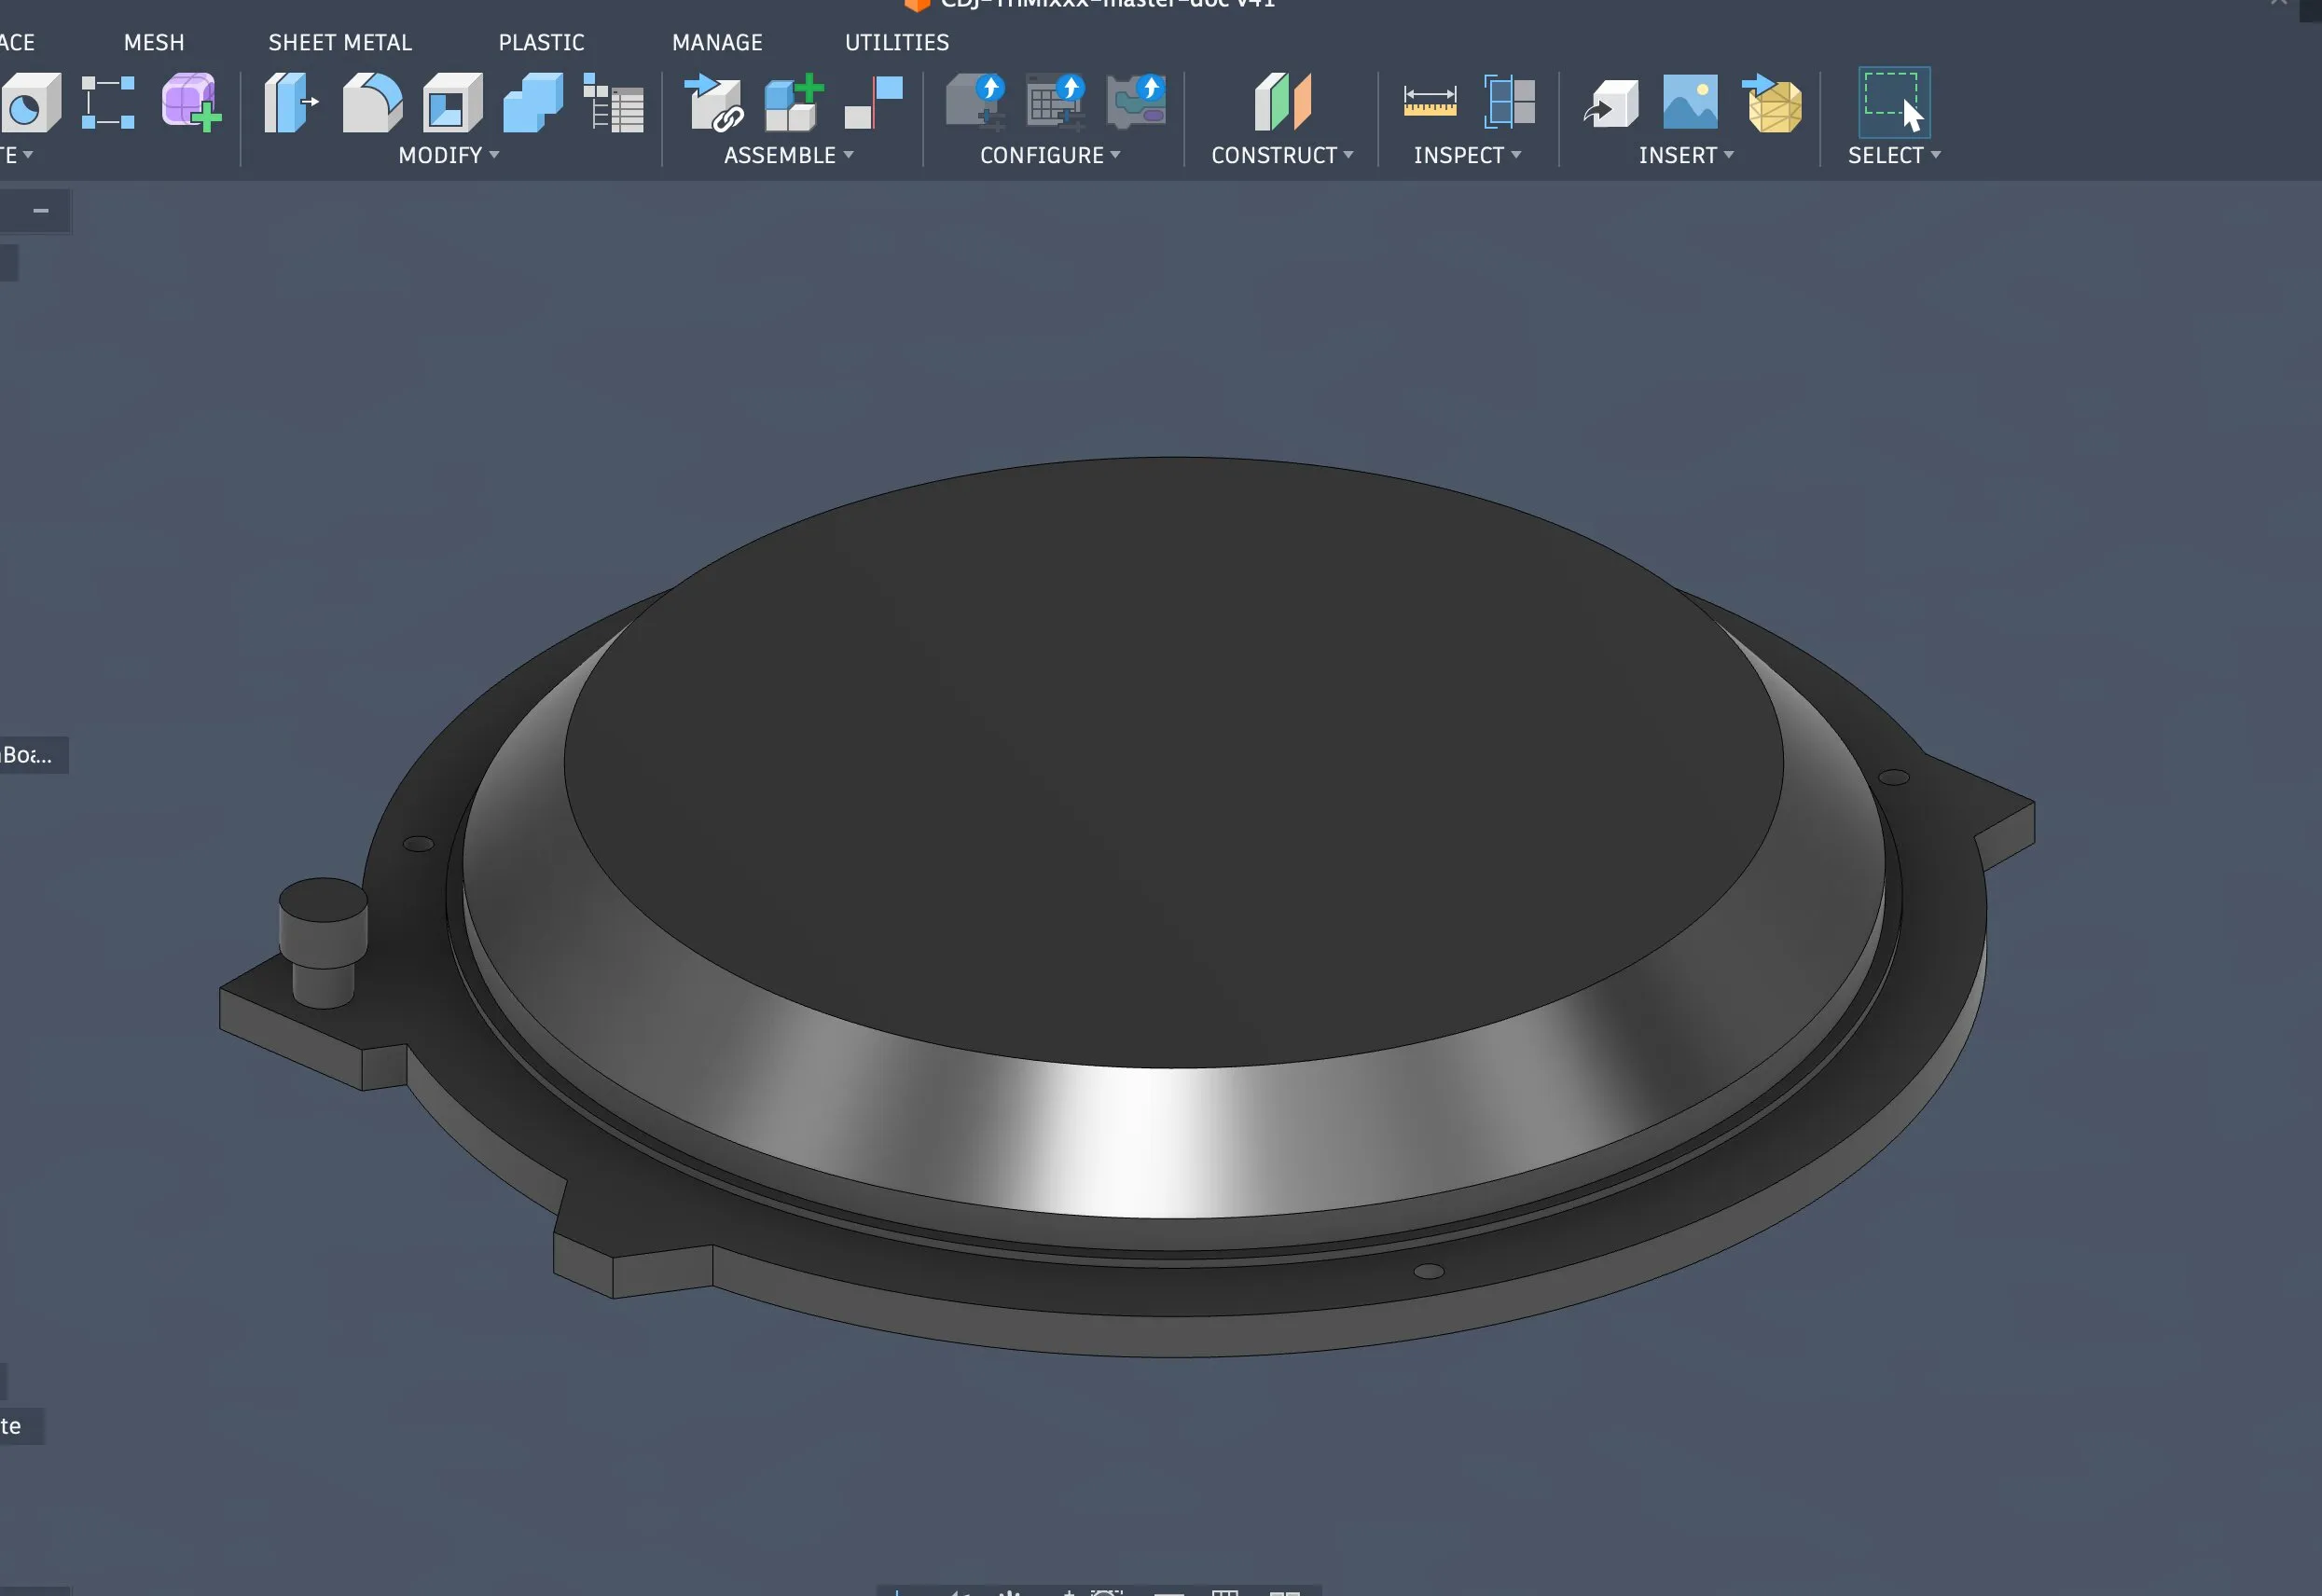Click the Inspect blue-grid analysis icon

(x=1510, y=102)
